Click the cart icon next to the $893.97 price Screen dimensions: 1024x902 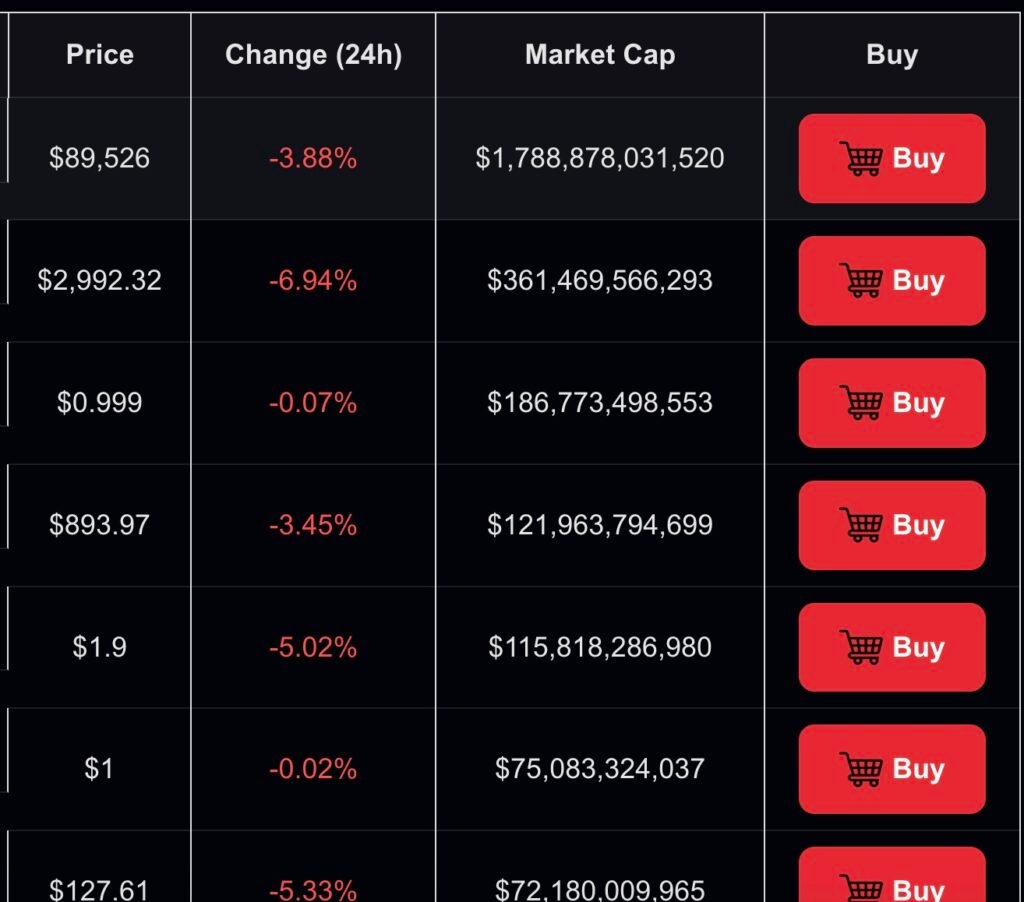click(x=861, y=525)
